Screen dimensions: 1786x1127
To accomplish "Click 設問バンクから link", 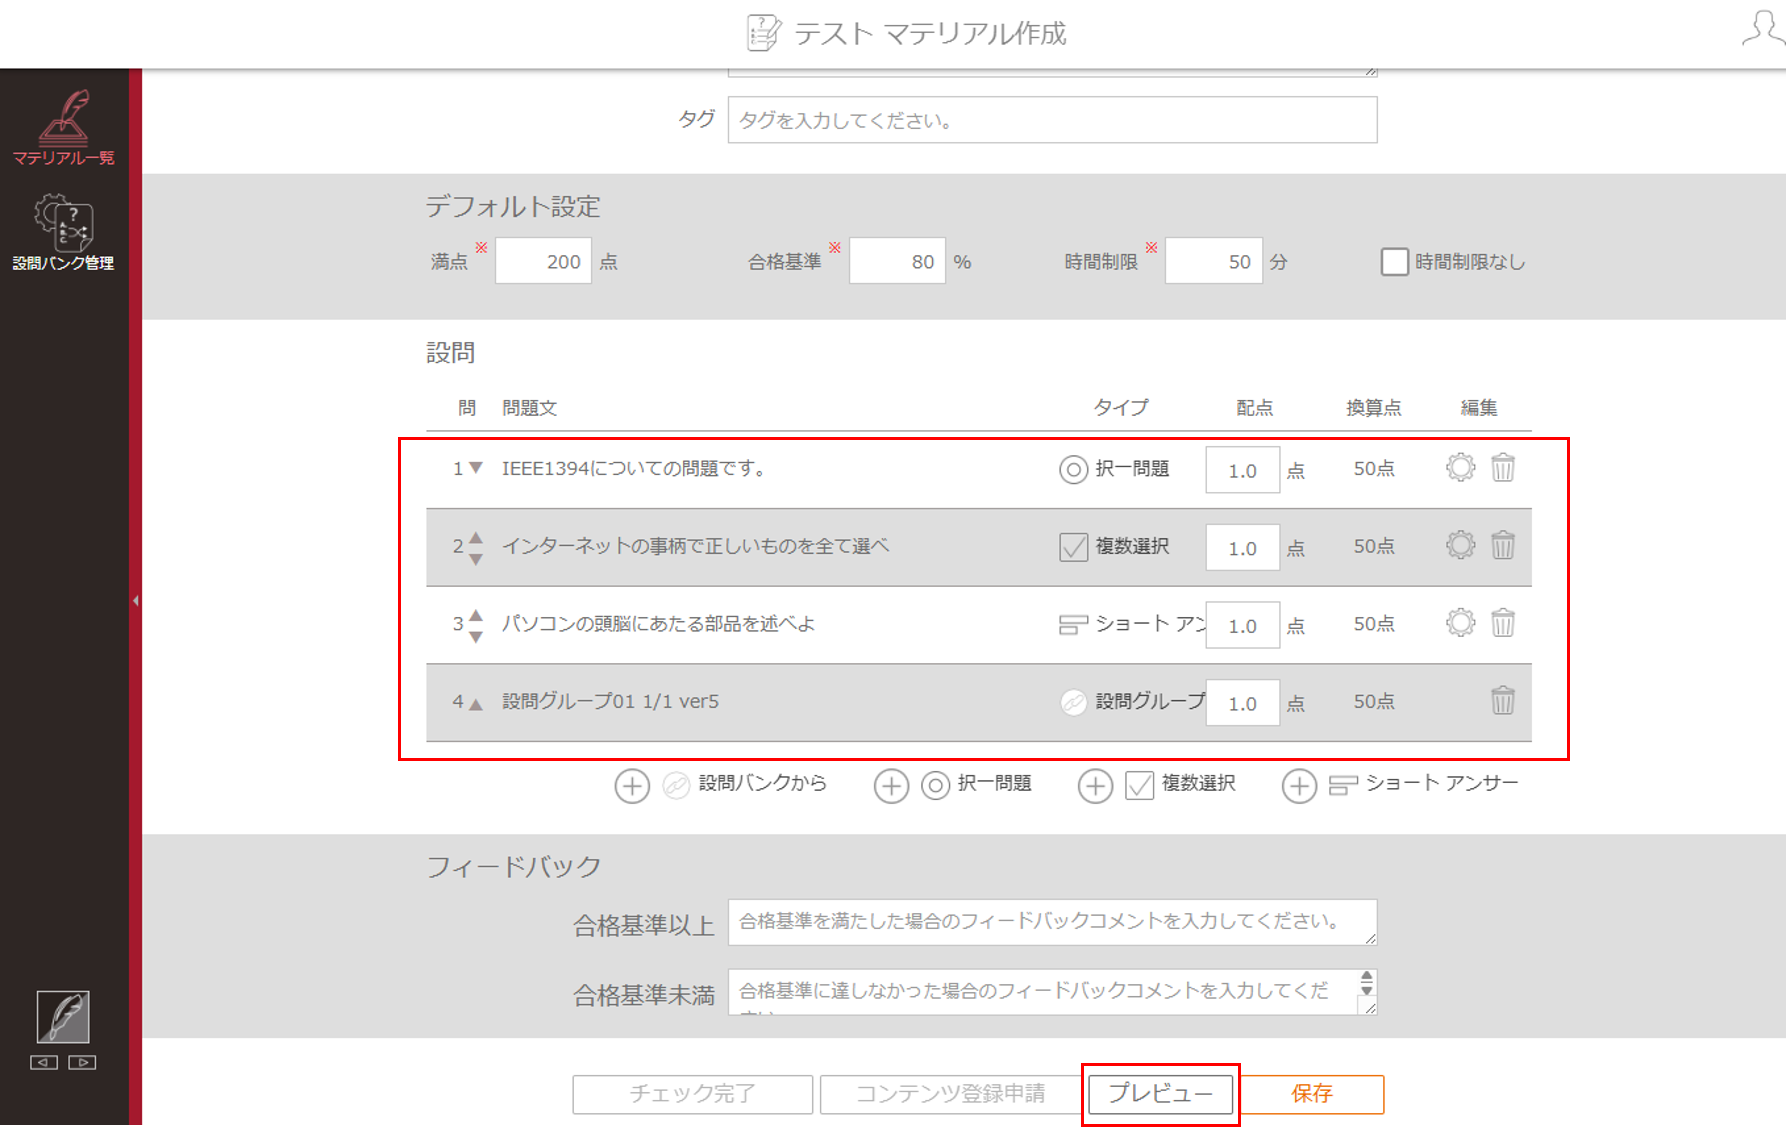I will (762, 783).
